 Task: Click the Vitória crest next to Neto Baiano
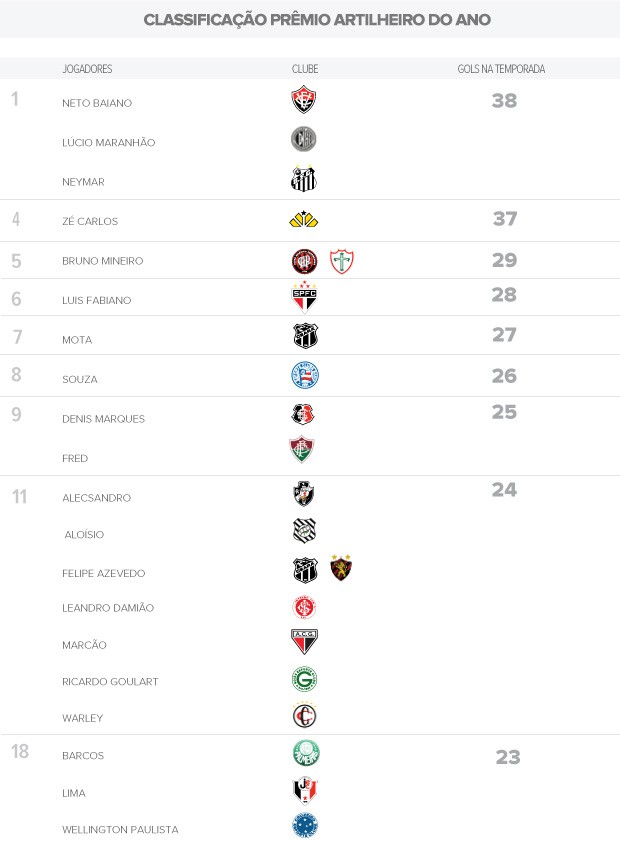coord(304,99)
